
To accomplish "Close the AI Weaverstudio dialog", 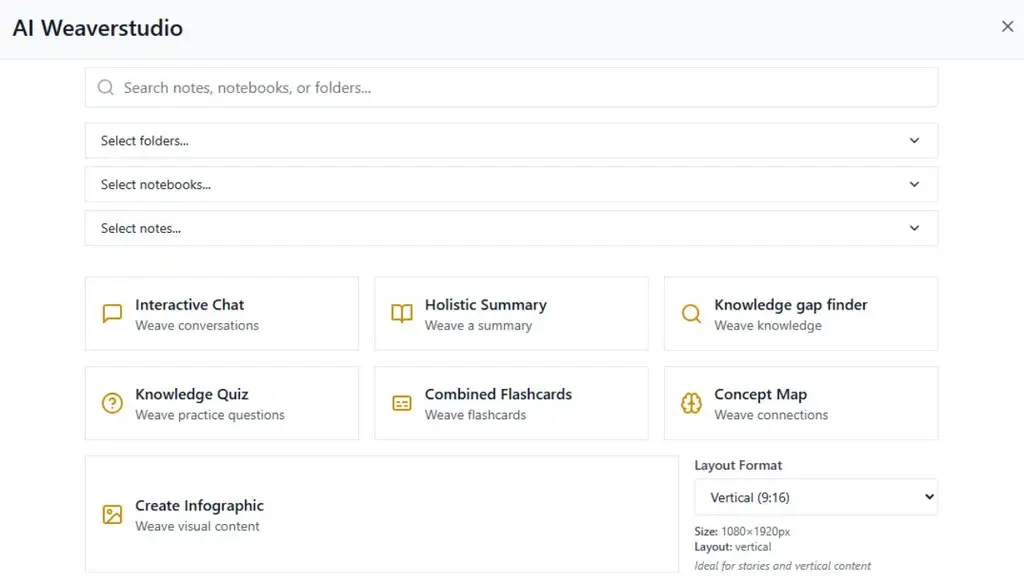I will coord(1007,26).
